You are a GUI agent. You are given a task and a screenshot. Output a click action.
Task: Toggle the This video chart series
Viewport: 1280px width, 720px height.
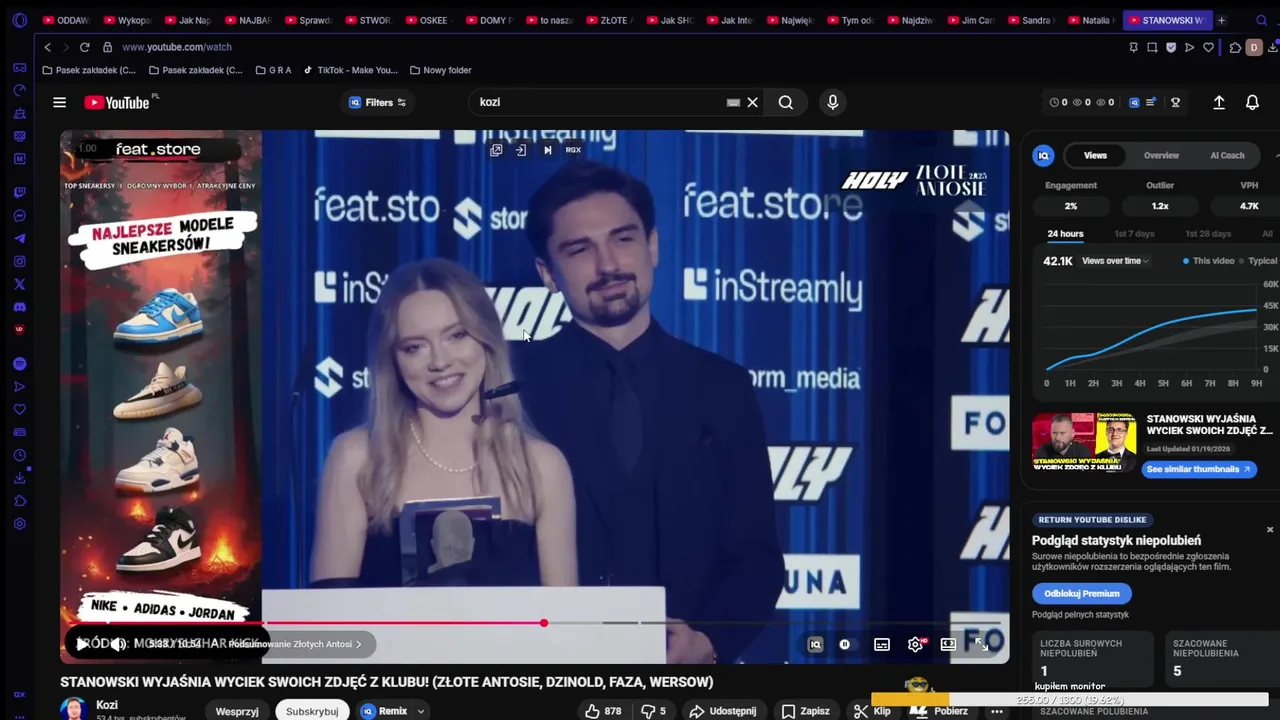click(1209, 261)
